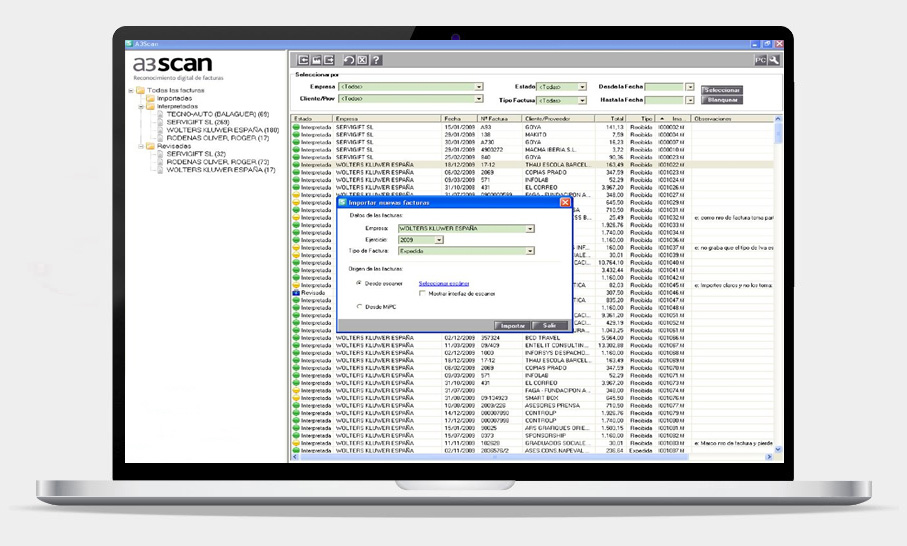Select the Desde escaner radio button
The image size is (907, 546).
coord(359,284)
